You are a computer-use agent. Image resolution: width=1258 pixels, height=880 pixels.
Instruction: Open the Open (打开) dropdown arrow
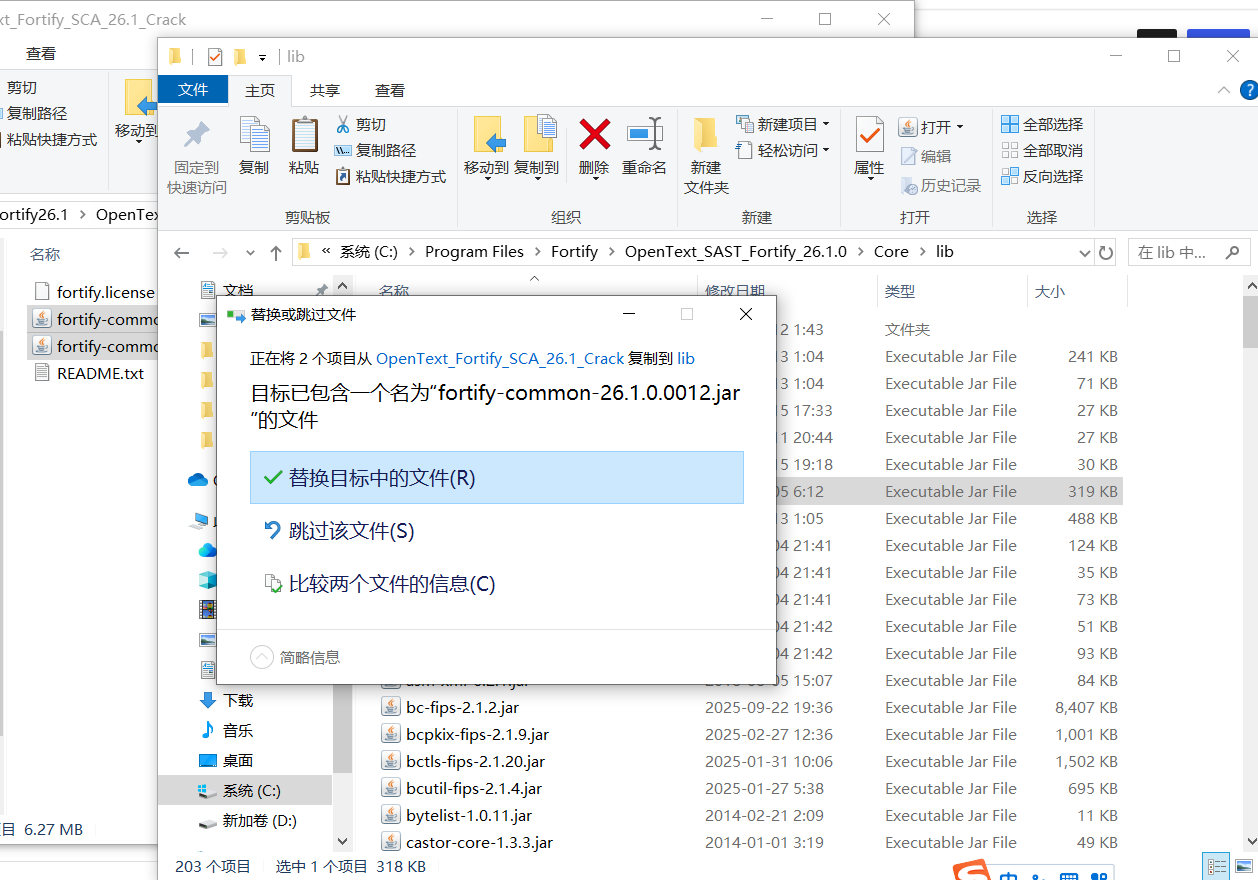click(960, 127)
